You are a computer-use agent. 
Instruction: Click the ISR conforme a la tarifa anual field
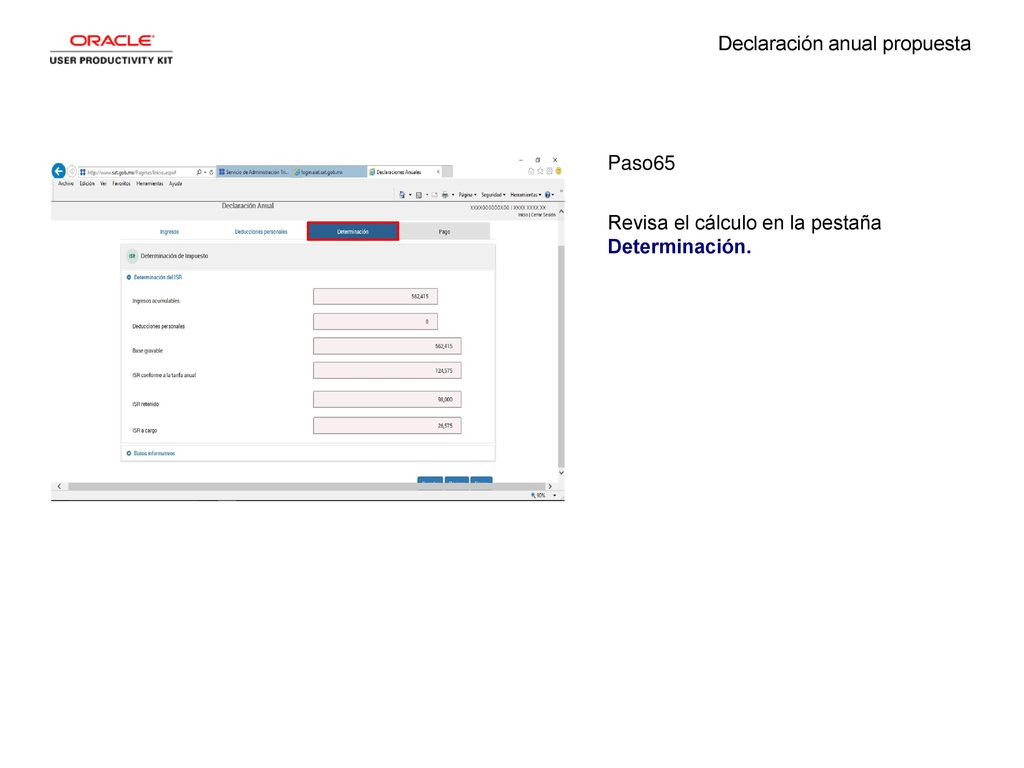pos(387,371)
